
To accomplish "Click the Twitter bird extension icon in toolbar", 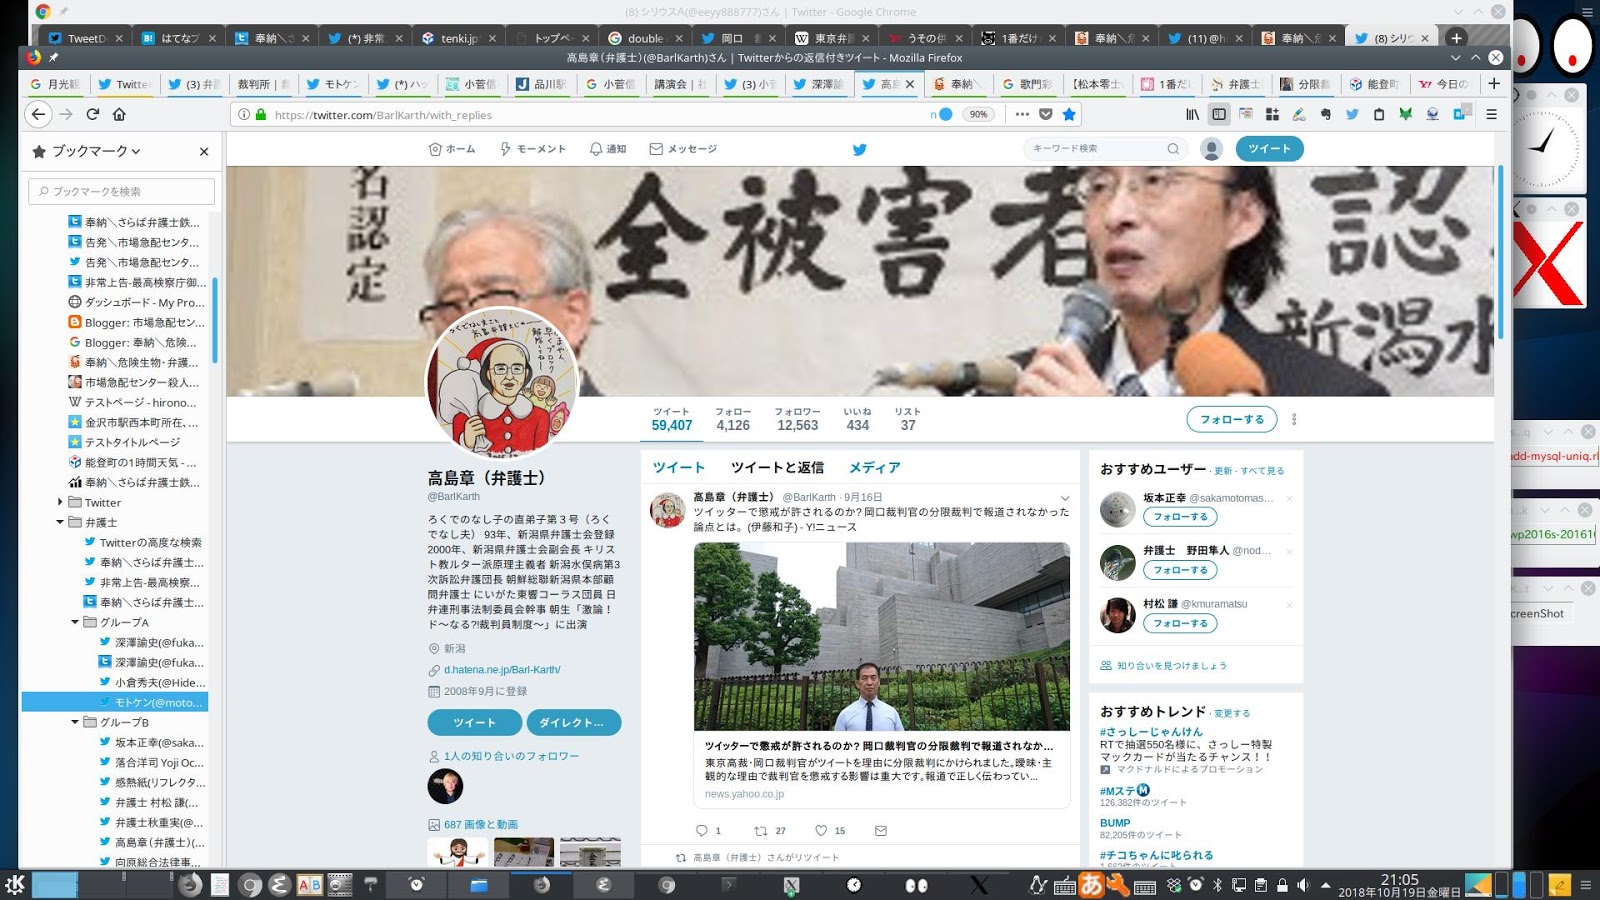I will [x=1352, y=114].
